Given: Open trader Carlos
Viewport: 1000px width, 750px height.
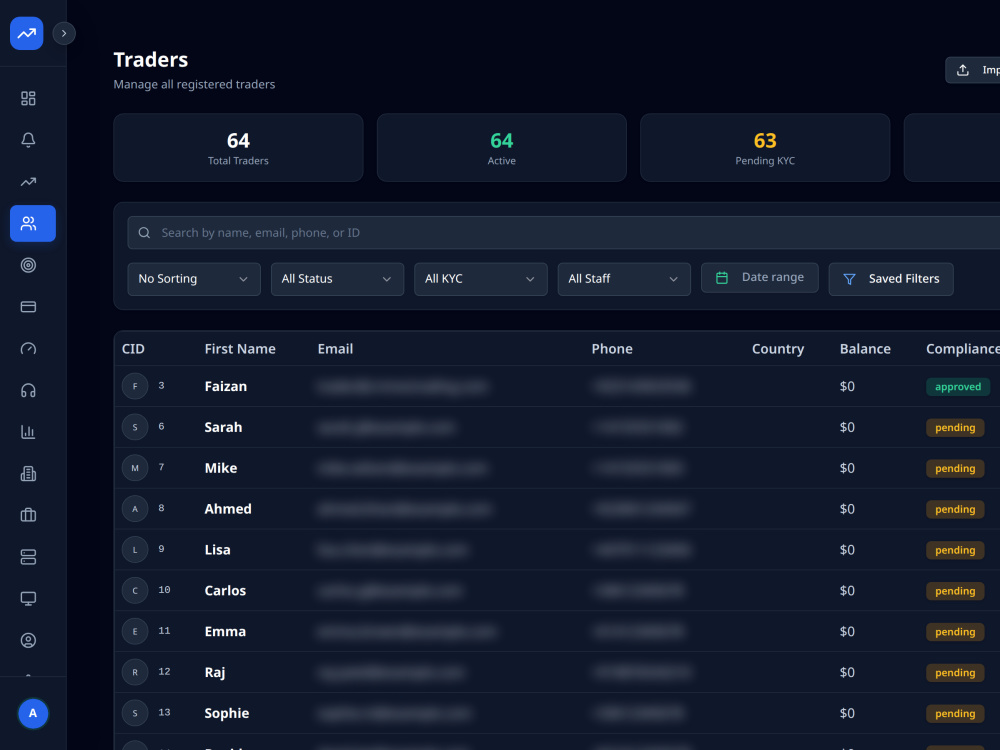Looking at the screenshot, I should coord(225,591).
